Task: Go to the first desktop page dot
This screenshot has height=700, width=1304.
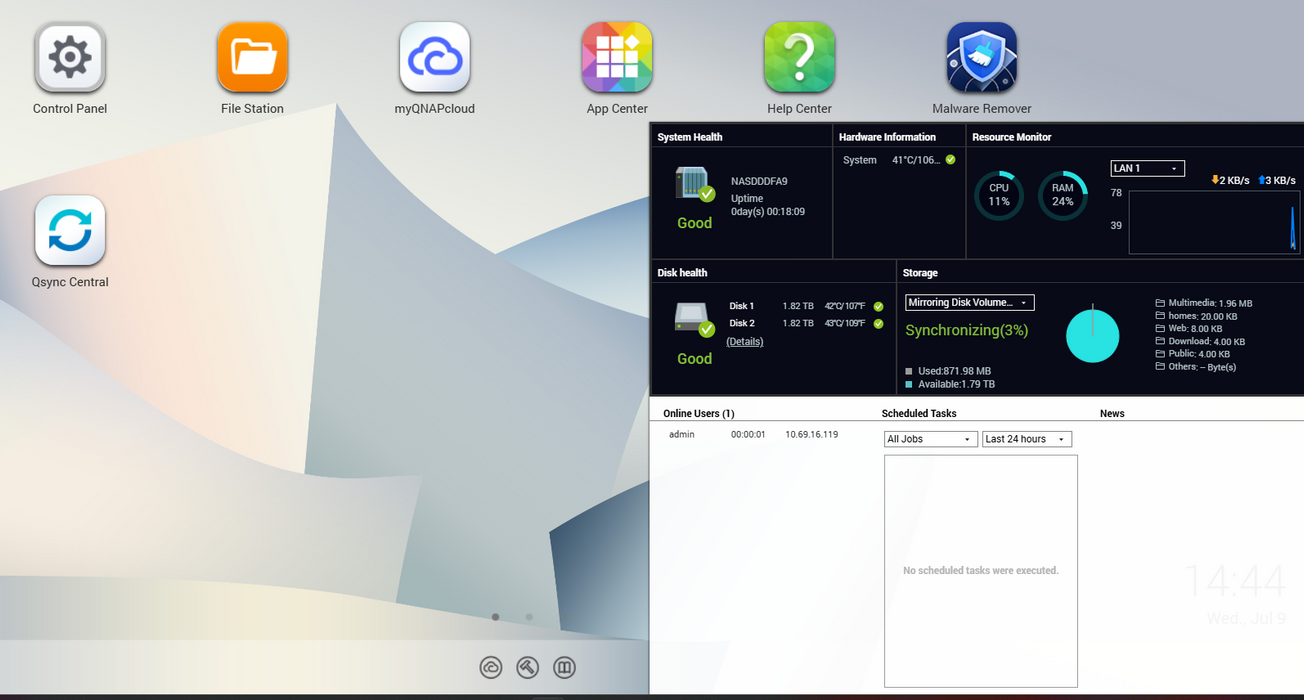Action: tap(495, 617)
